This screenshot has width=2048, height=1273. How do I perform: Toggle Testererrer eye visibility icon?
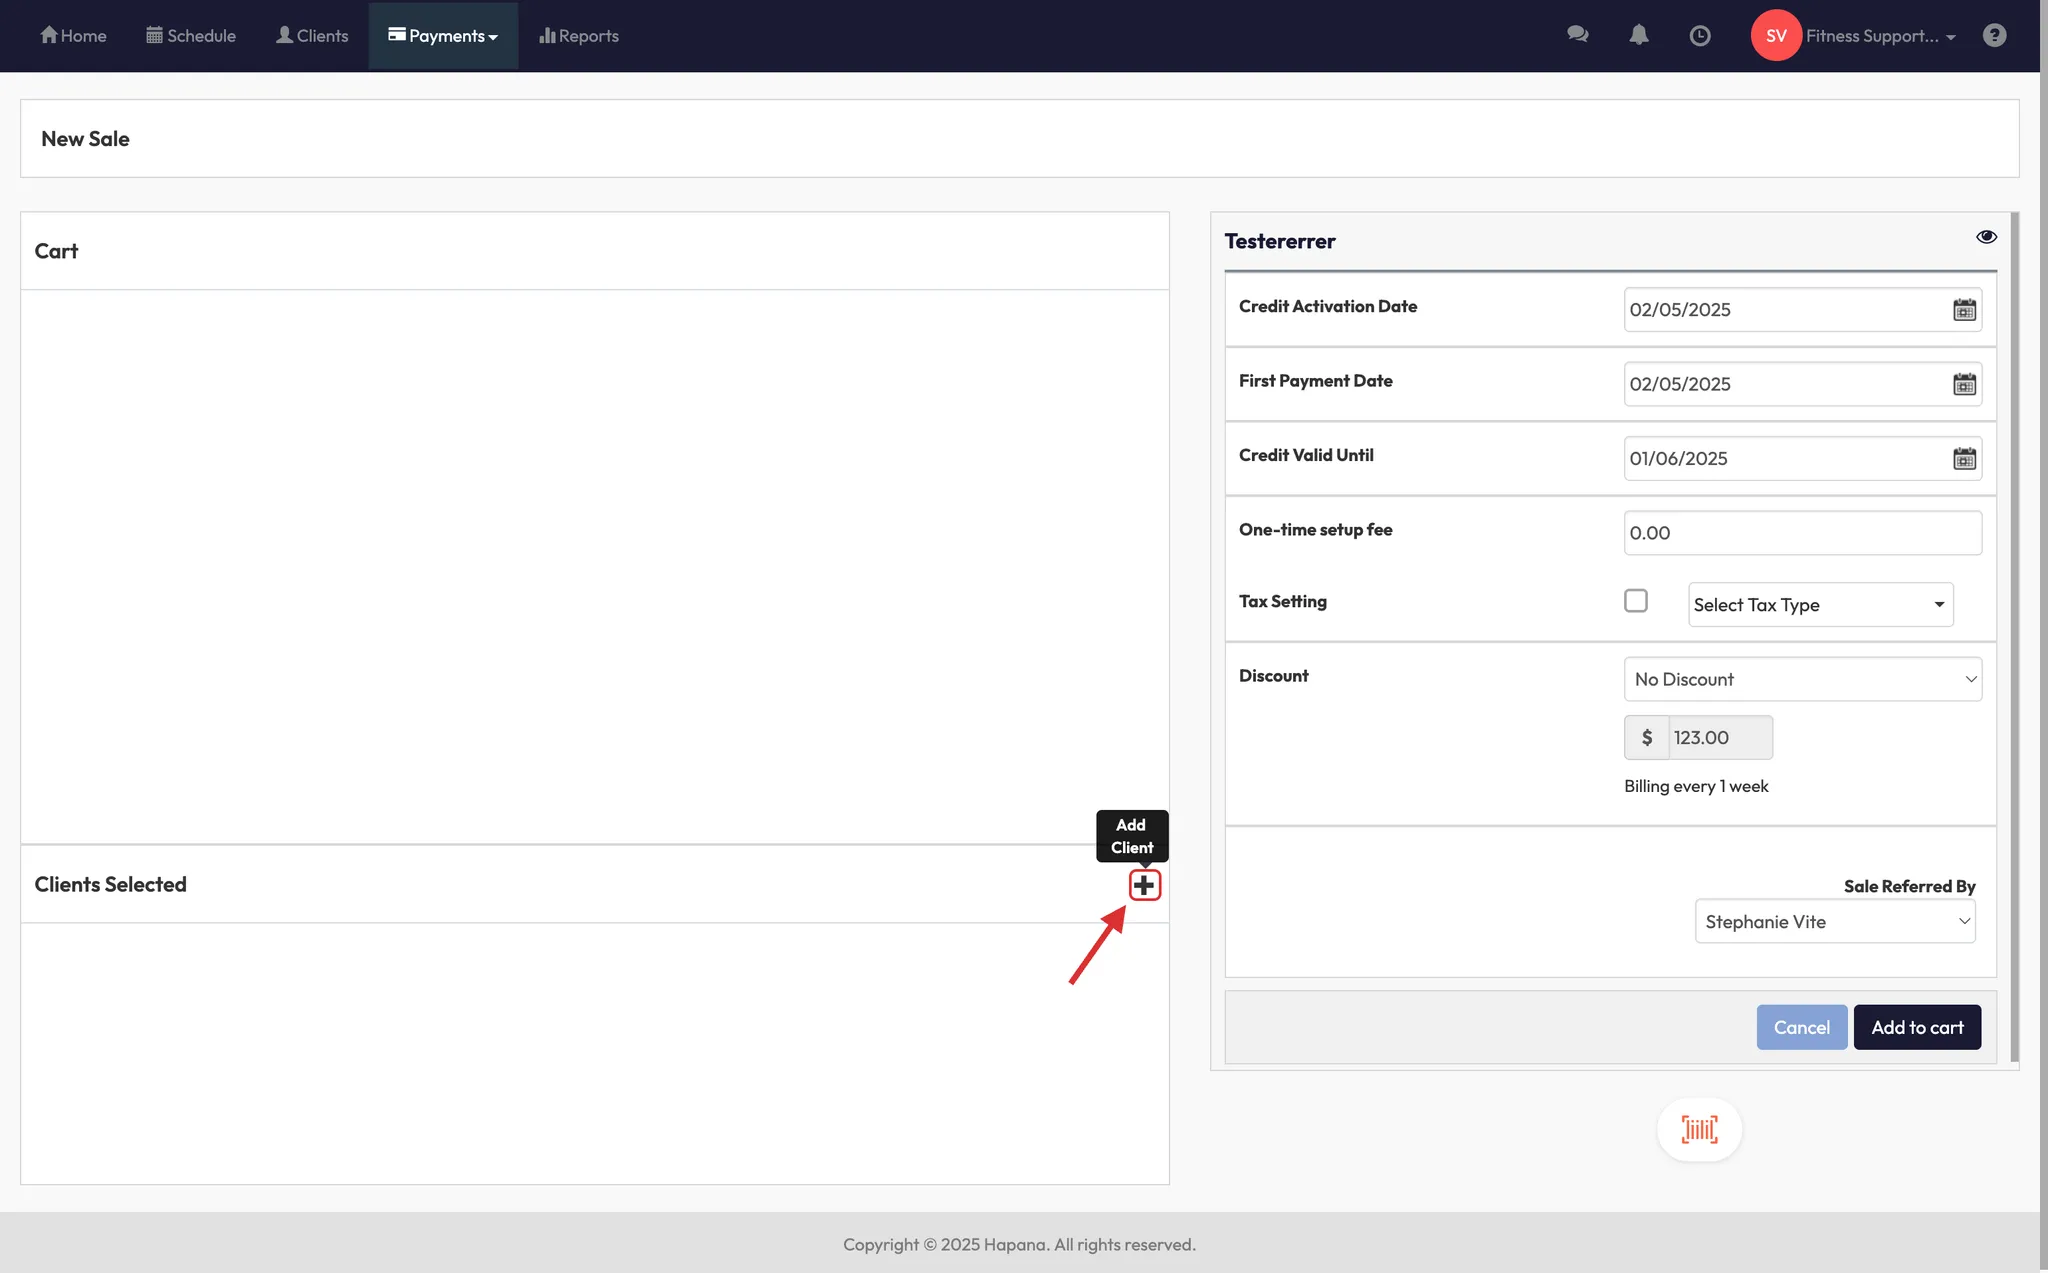[x=1986, y=237]
